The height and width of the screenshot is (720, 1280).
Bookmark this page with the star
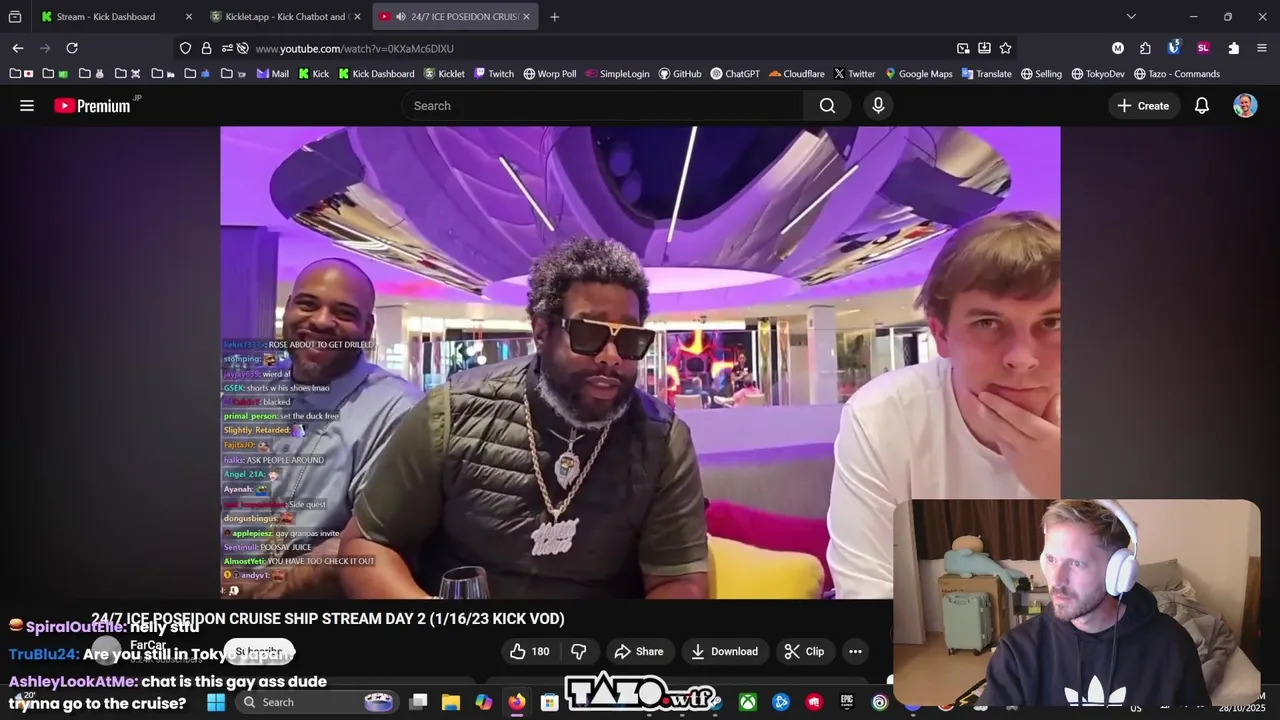click(1005, 48)
